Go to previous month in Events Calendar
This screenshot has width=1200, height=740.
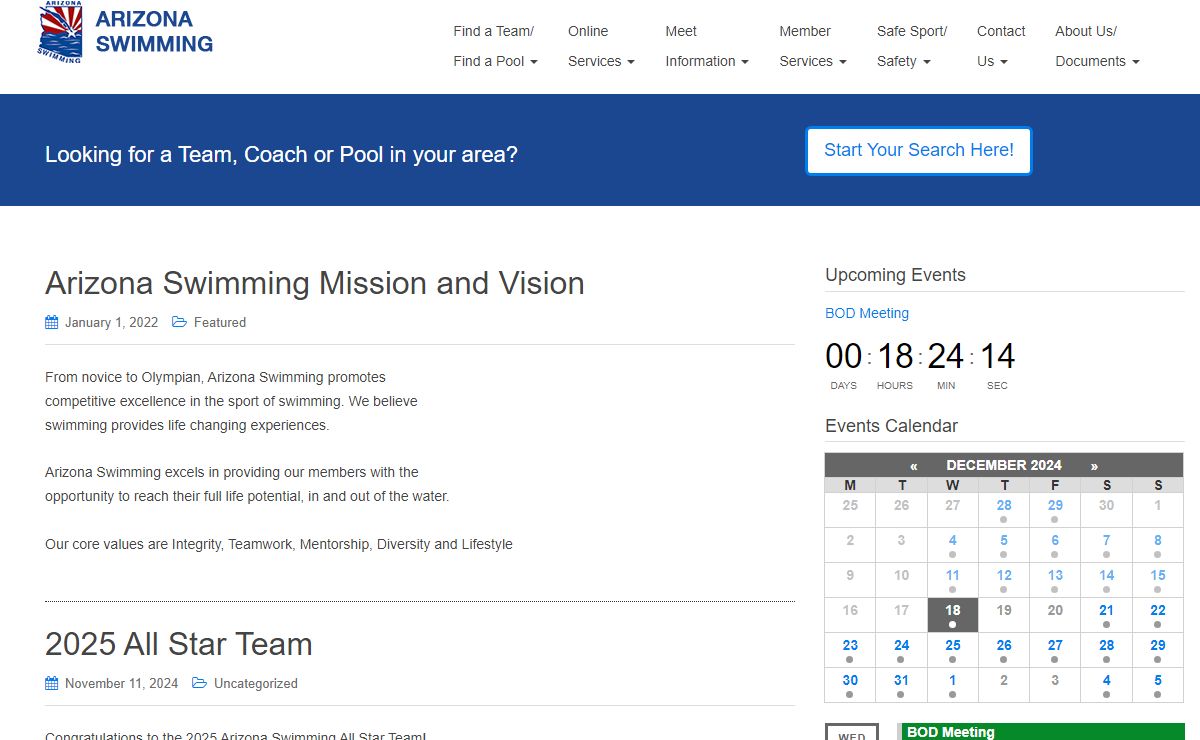click(914, 465)
